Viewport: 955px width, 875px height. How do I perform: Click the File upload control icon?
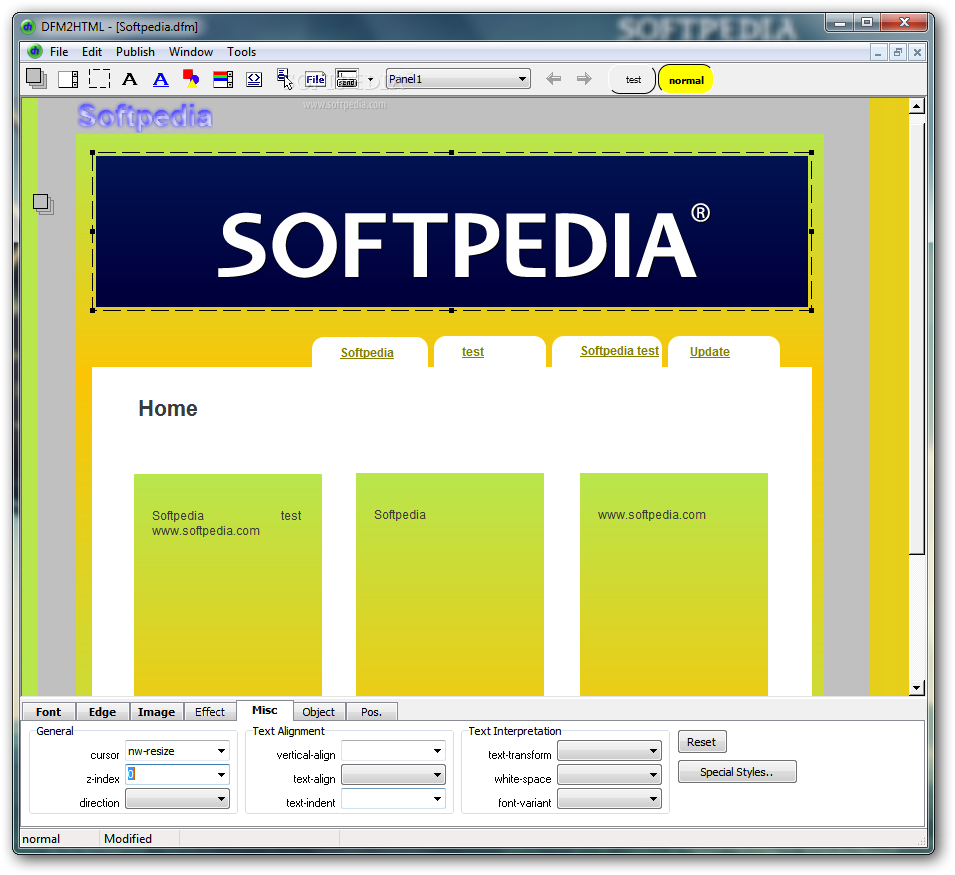click(x=315, y=79)
